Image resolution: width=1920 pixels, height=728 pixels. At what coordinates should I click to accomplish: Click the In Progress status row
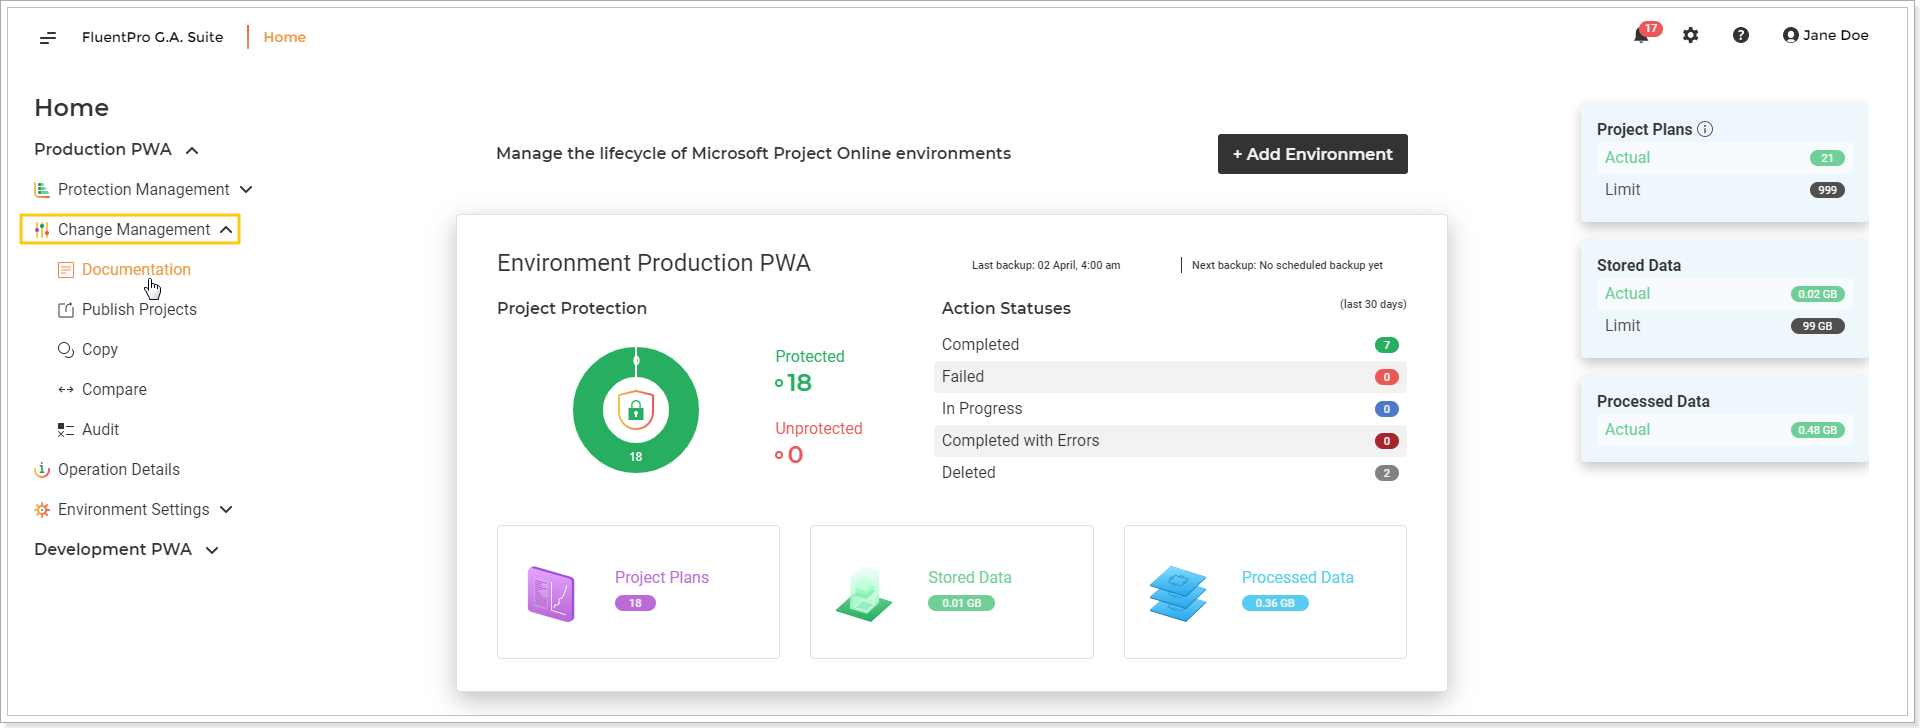coord(1170,409)
